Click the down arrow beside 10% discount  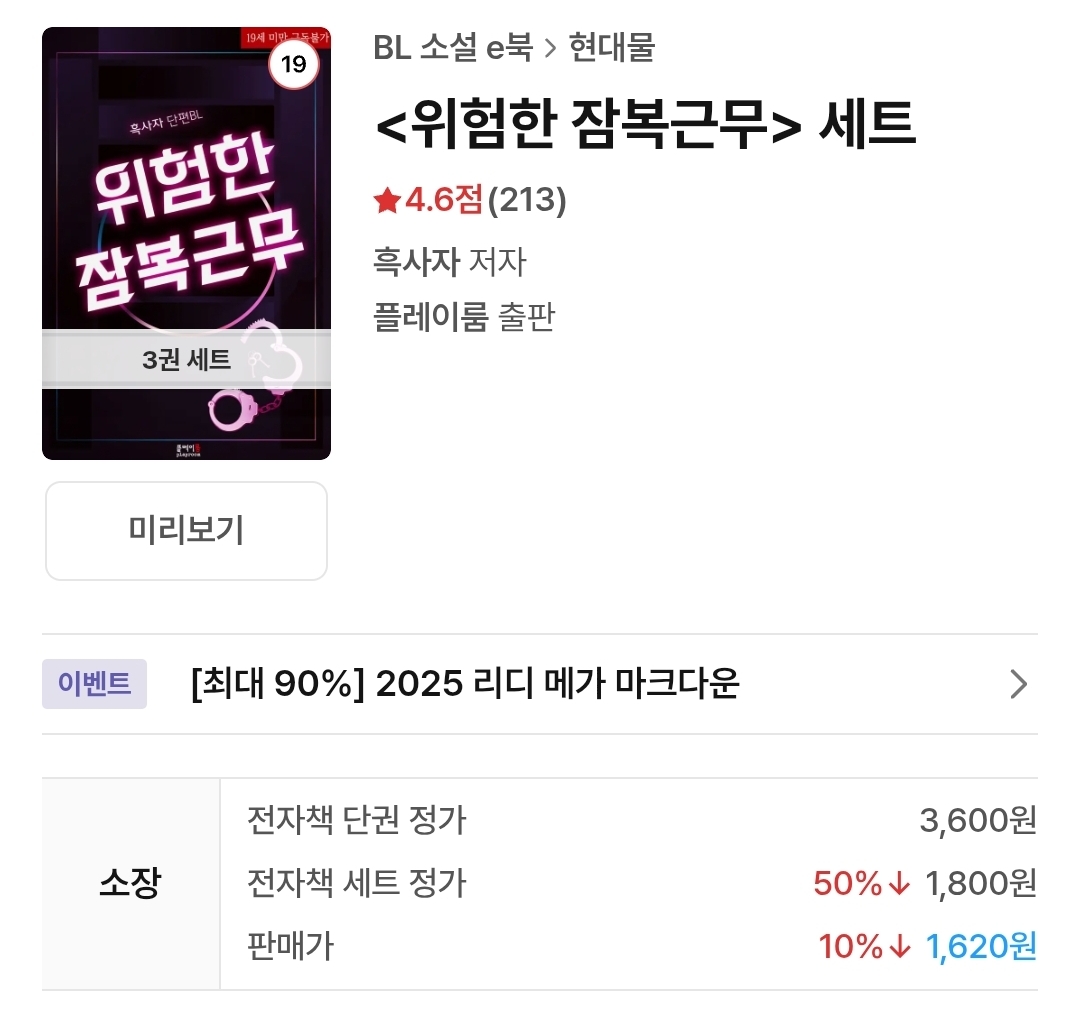point(899,946)
